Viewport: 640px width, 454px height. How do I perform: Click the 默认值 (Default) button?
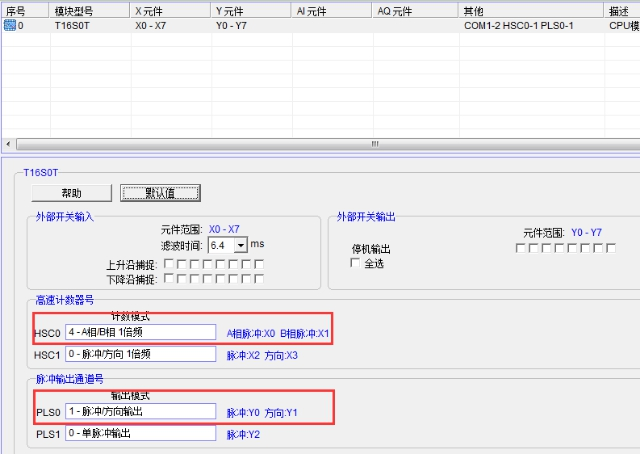pyautogui.click(x=161, y=193)
